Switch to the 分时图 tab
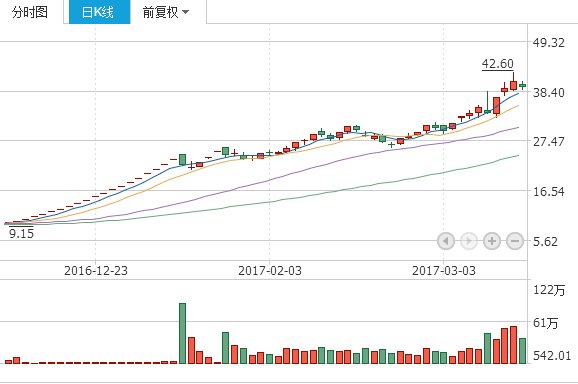The height and width of the screenshot is (384, 578). point(30,12)
